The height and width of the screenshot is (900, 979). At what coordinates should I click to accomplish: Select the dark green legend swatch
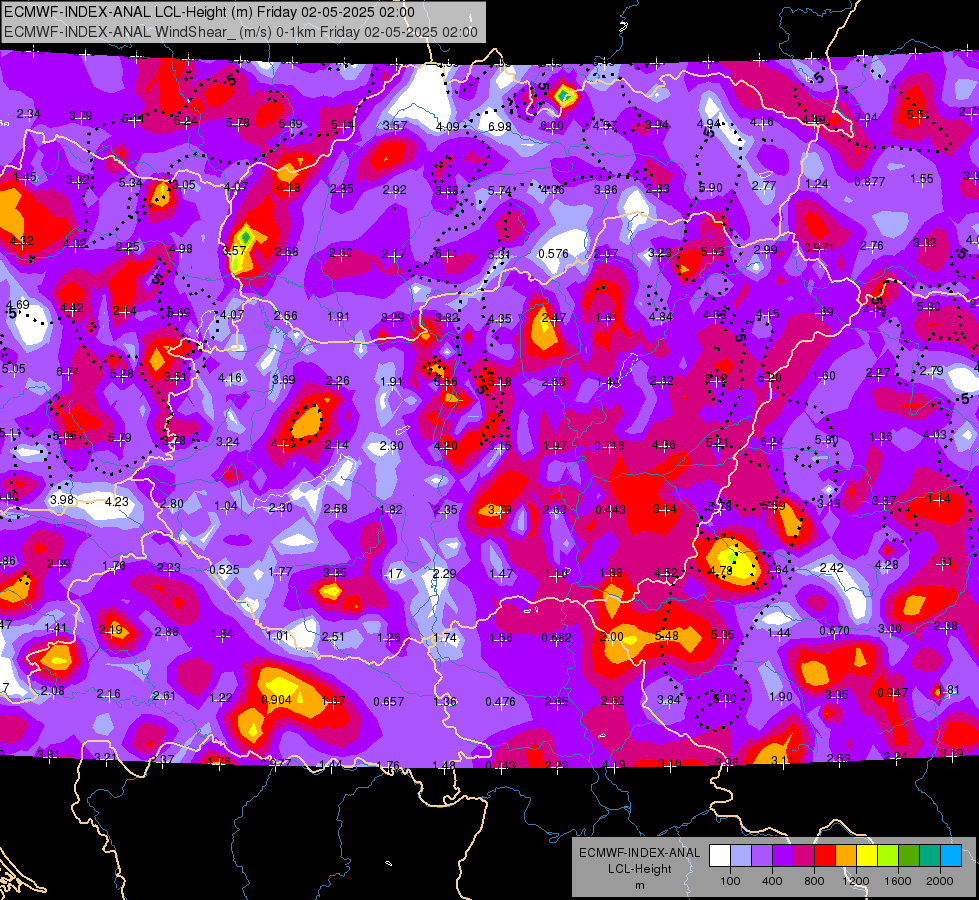[x=909, y=856]
